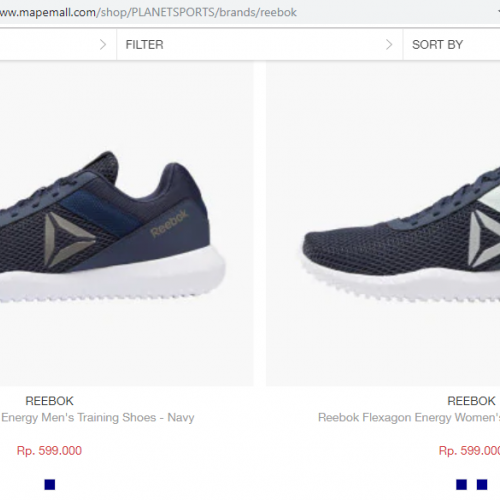Select navy color swatch under Men's Training Shoes

(x=50, y=484)
